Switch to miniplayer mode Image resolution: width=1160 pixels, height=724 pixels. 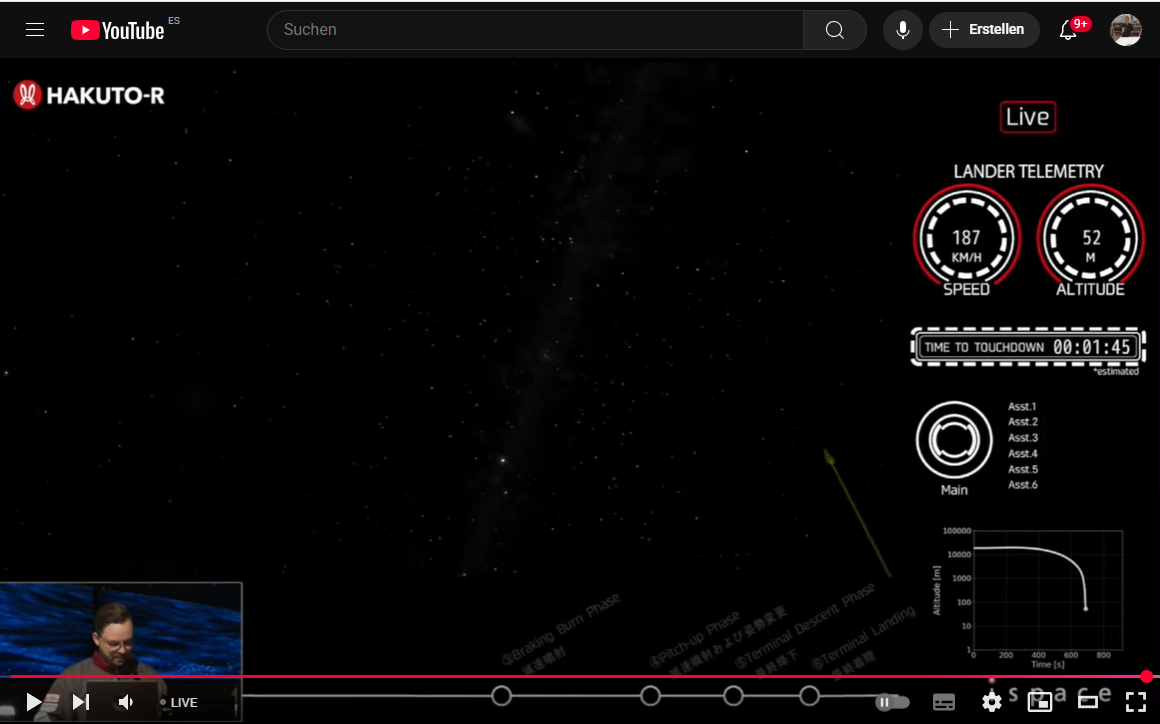[x=1039, y=702]
